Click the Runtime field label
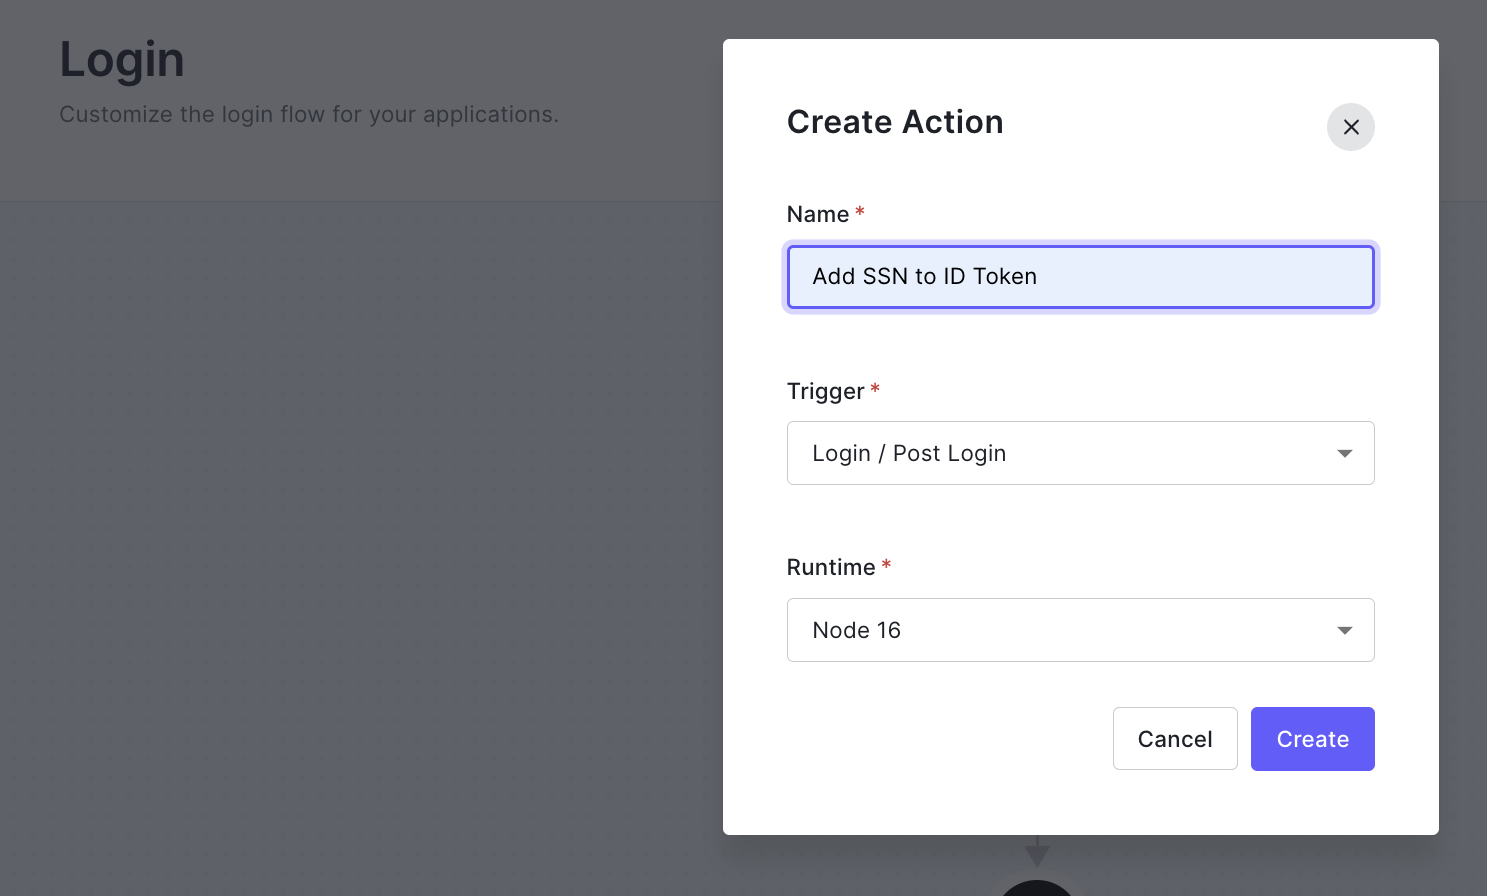 tap(830, 567)
